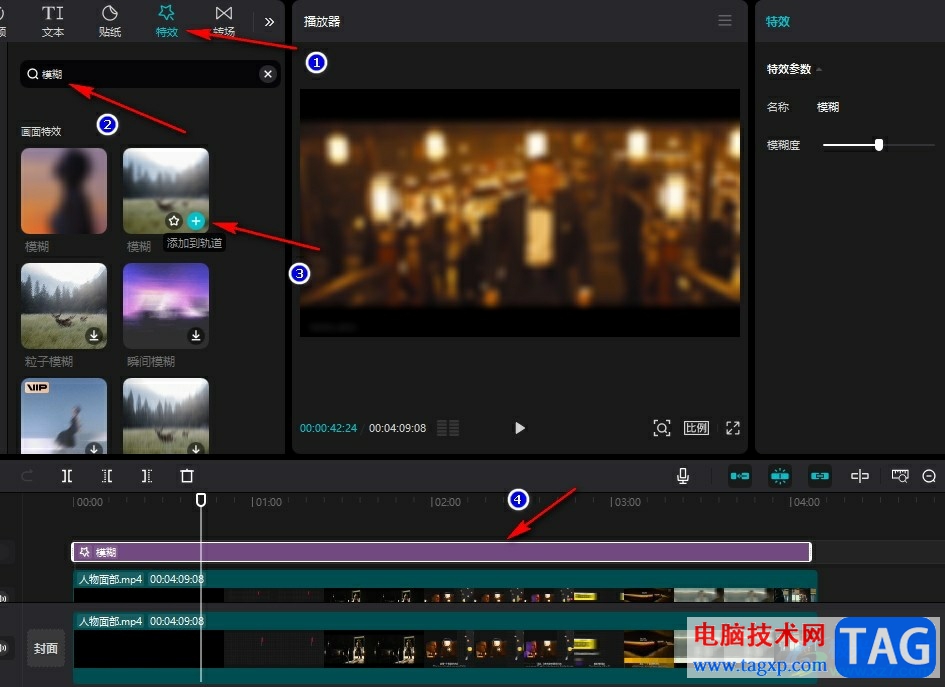Open the player panel menu icon
945x687 pixels.
coord(725,21)
